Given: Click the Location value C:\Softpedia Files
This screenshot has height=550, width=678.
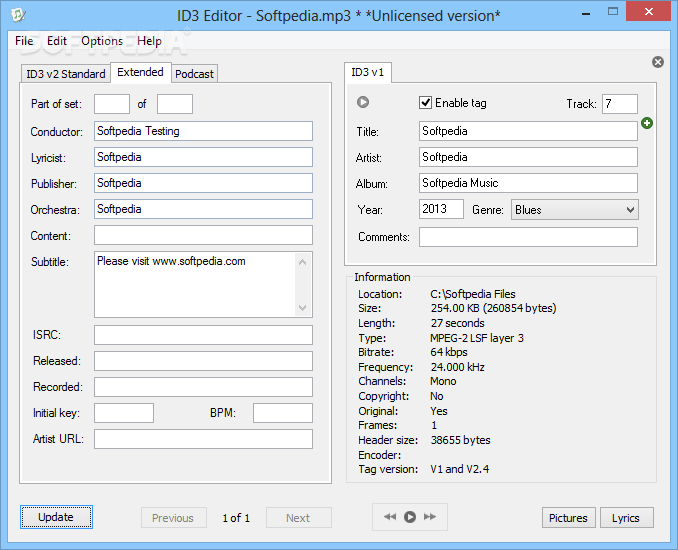Looking at the screenshot, I should click(473, 294).
